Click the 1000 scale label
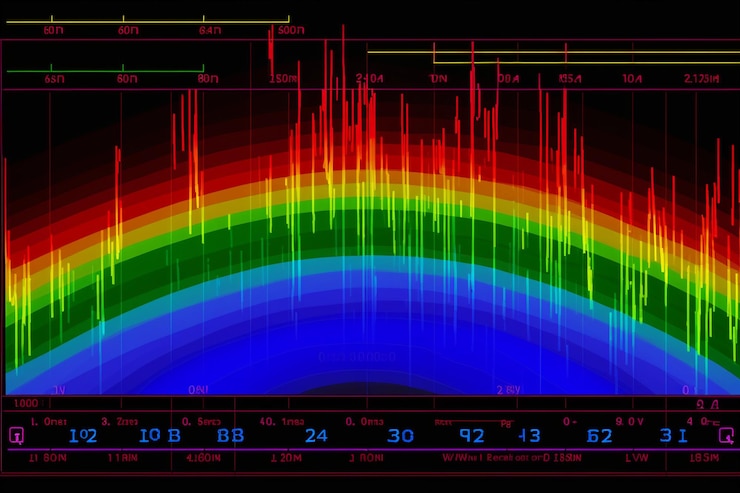This screenshot has height=493, width=740. 26,403
